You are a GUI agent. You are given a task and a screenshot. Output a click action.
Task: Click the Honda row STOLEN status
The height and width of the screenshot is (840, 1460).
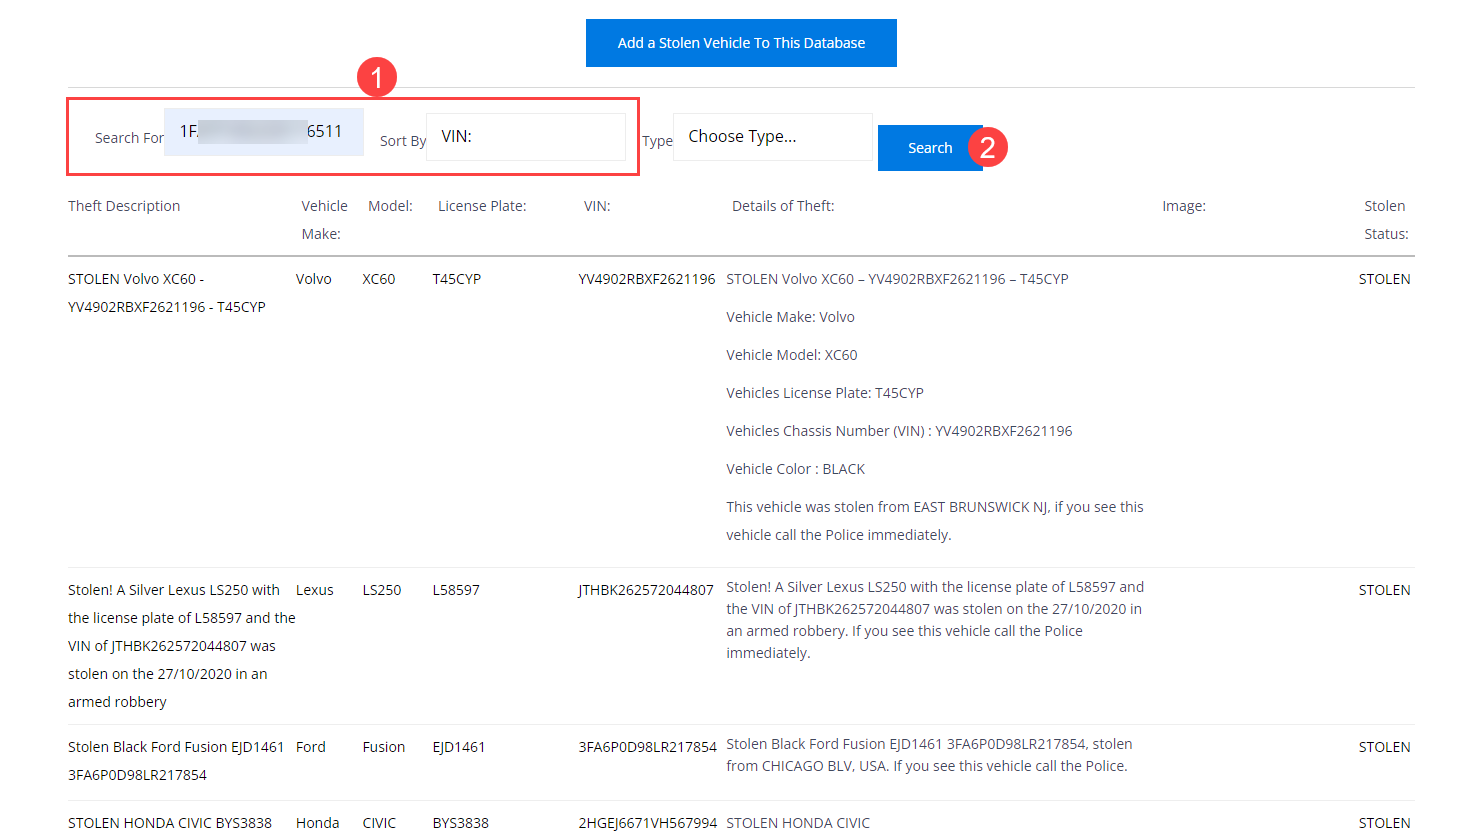[1385, 823]
